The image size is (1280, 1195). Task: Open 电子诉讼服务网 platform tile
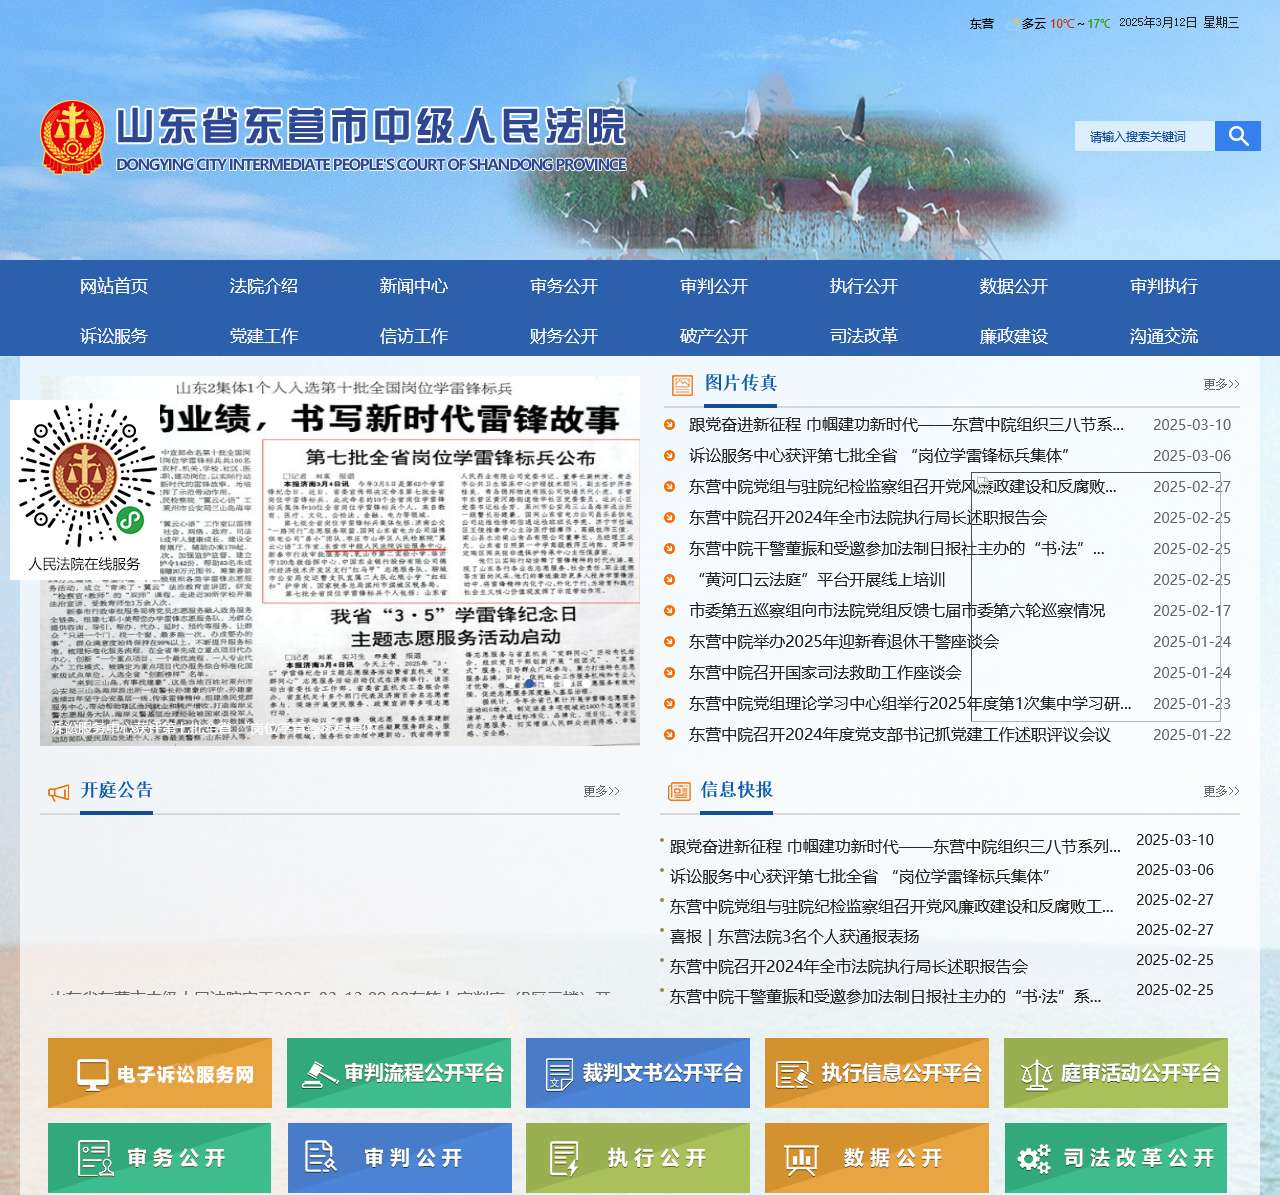tap(160, 1073)
